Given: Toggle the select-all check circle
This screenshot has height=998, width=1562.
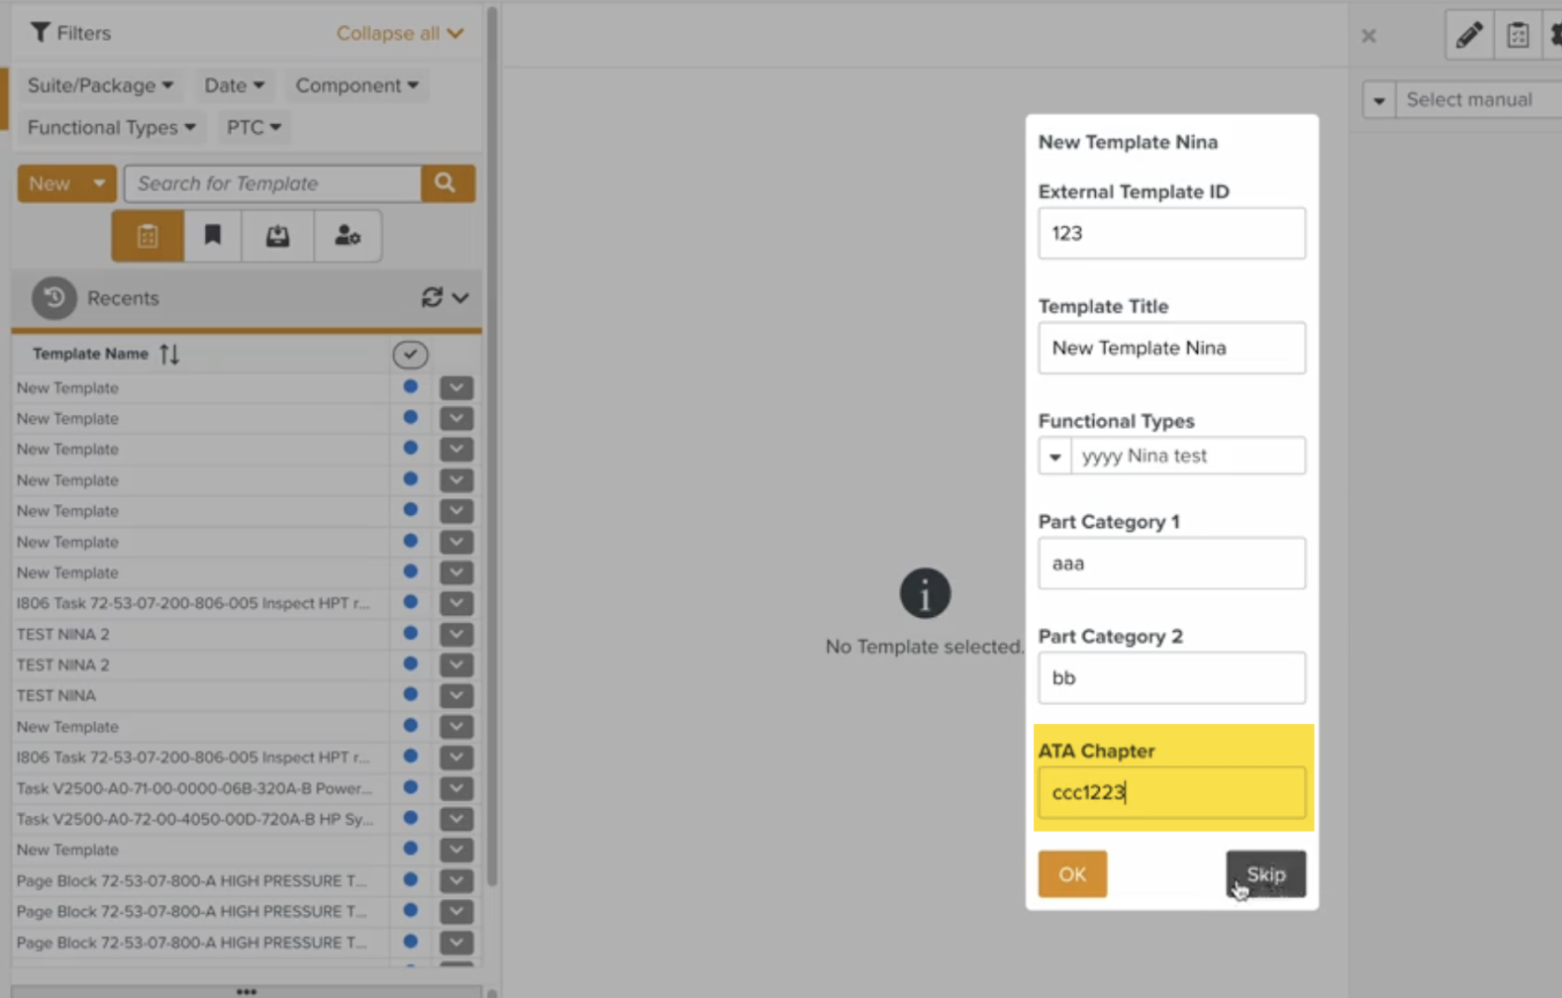Looking at the screenshot, I should pyautogui.click(x=410, y=355).
